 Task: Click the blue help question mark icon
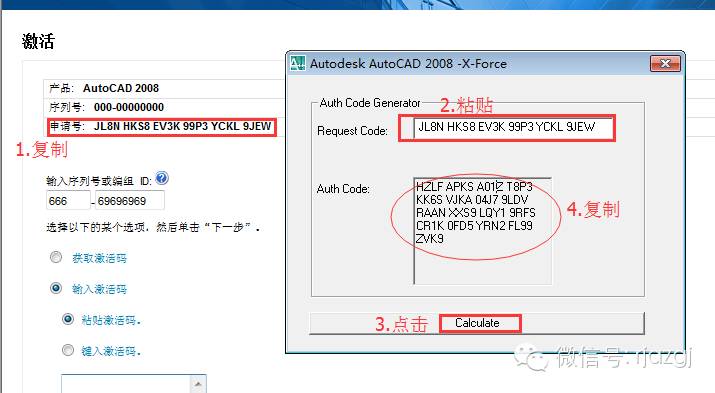(162, 178)
